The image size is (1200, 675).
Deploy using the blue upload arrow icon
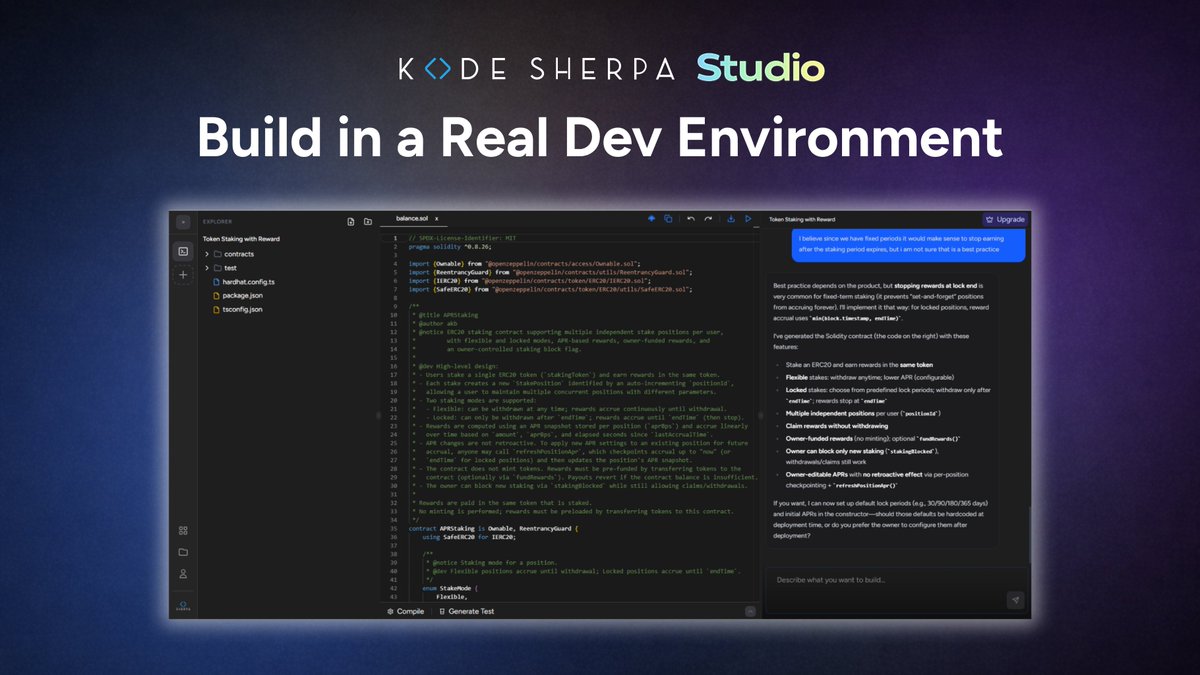coord(652,218)
